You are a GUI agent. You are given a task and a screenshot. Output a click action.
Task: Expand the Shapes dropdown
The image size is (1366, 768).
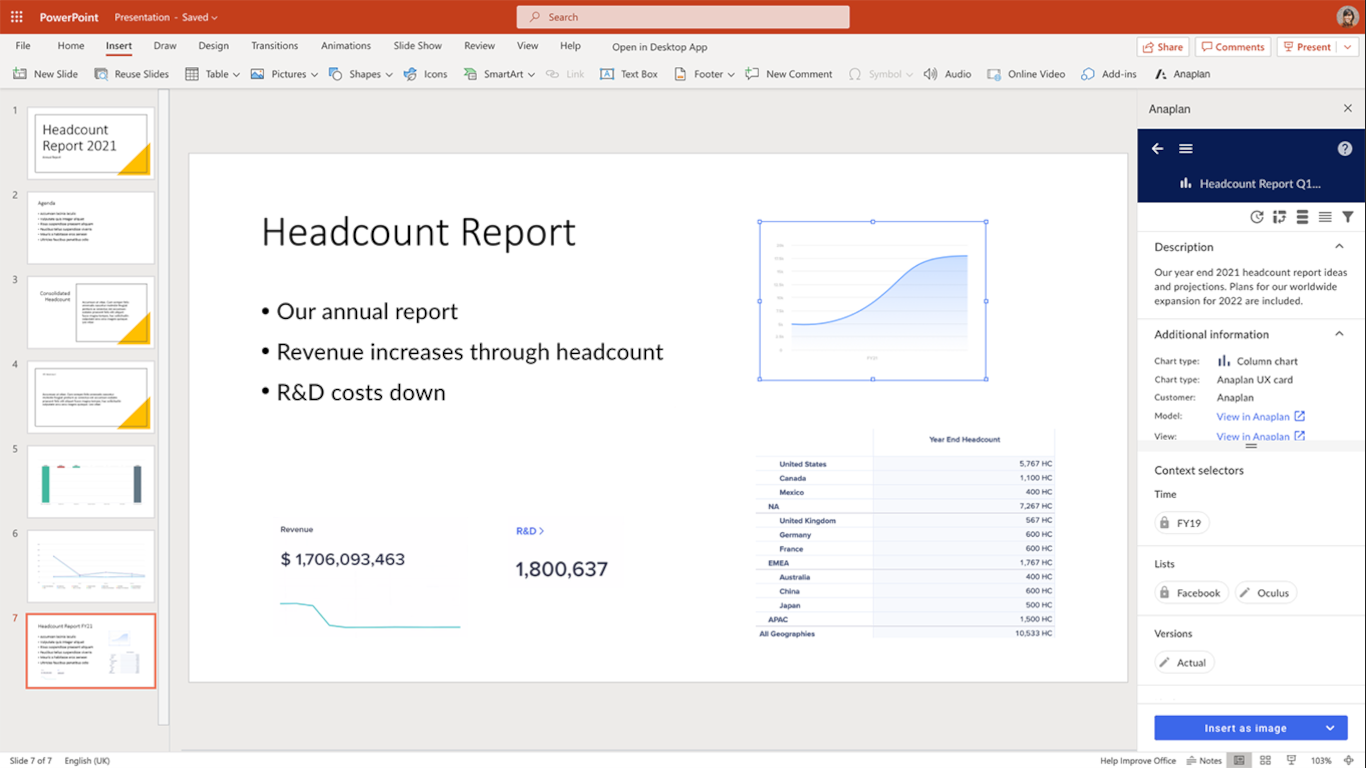pos(387,75)
